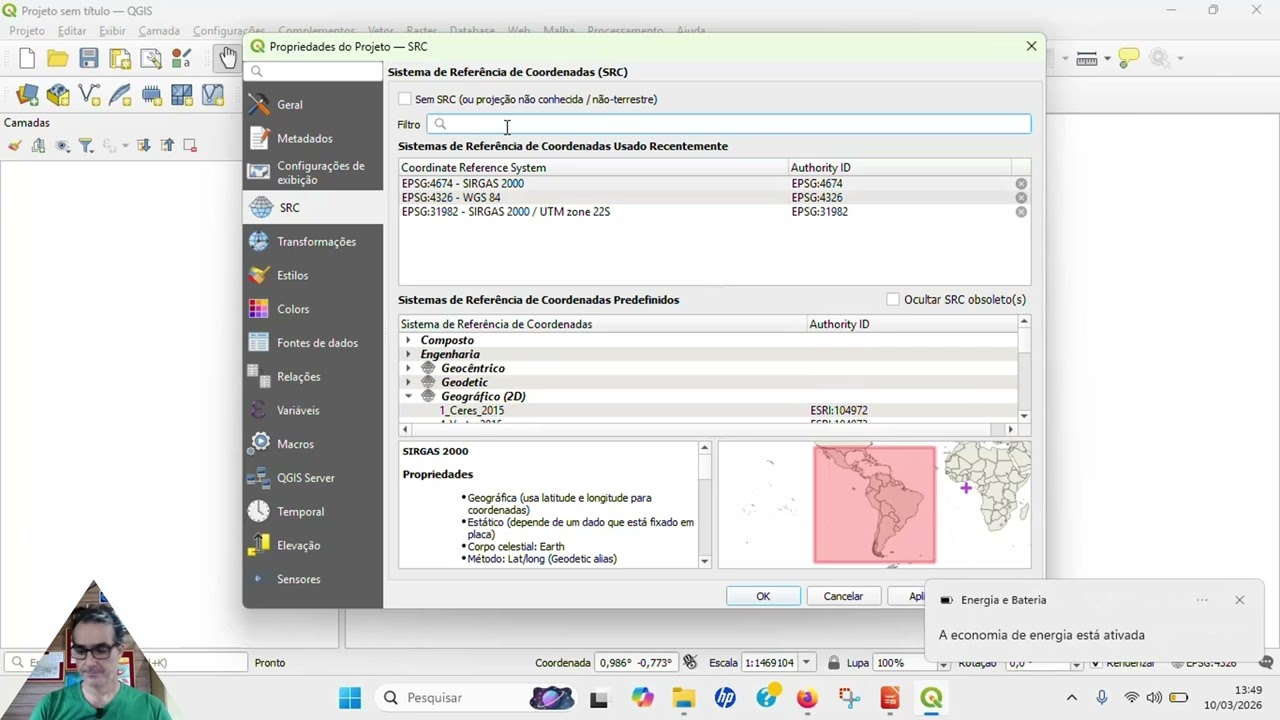Image resolution: width=1280 pixels, height=720 pixels.
Task: Open Windows Start menu
Action: click(350, 697)
